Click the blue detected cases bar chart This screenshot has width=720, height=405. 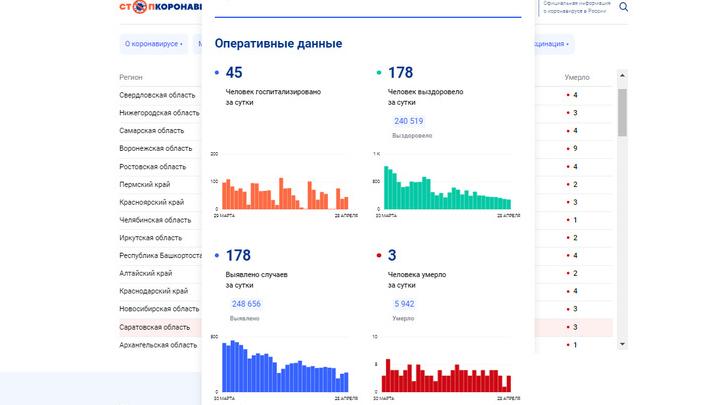281,368
